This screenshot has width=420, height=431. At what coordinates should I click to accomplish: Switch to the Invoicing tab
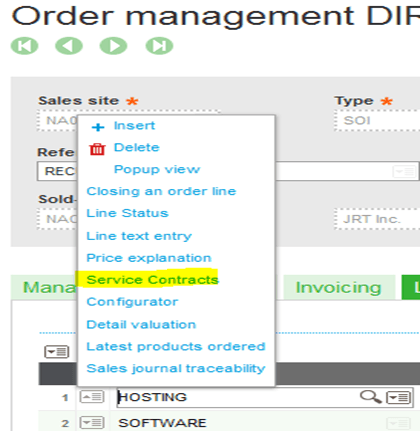(x=339, y=287)
